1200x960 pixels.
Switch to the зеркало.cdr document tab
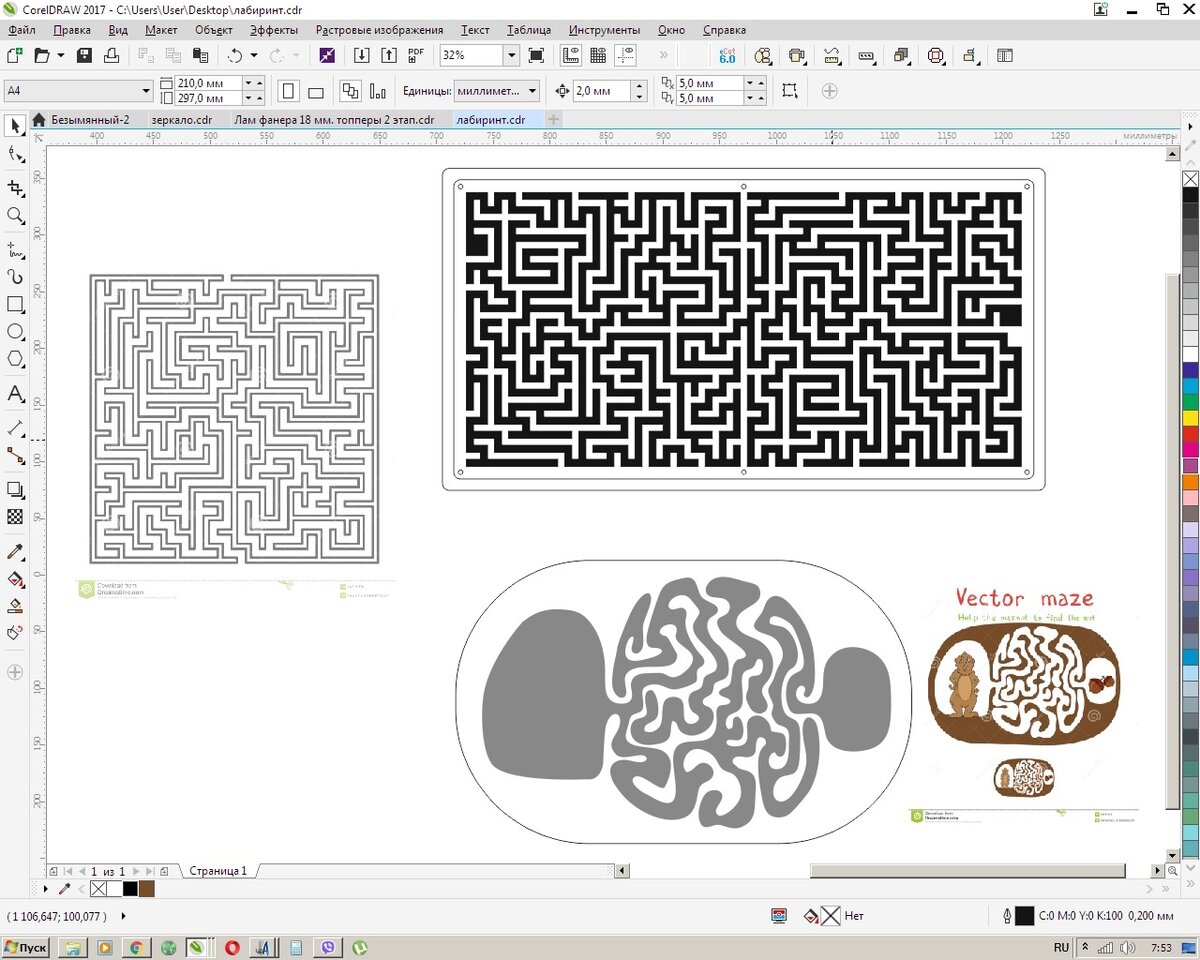pyautogui.click(x=181, y=119)
